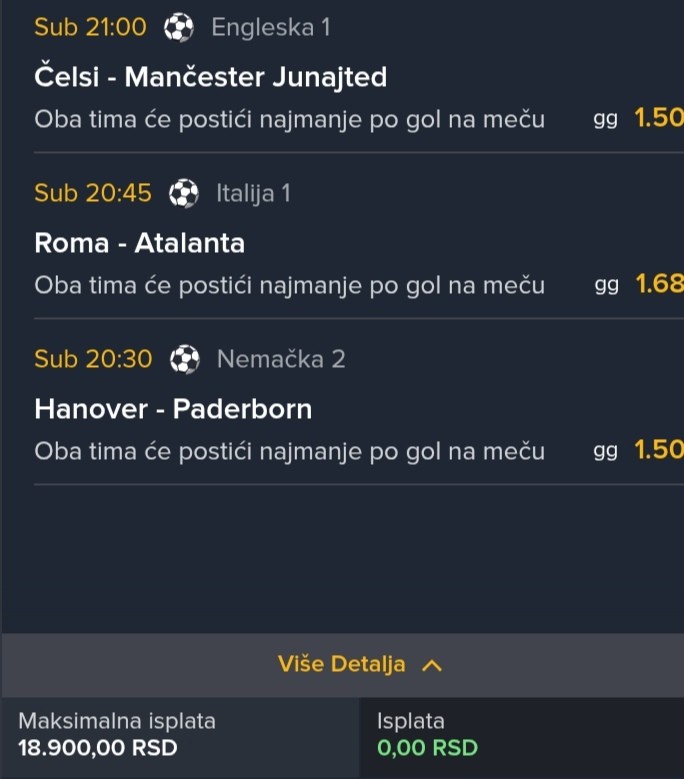Click the Sub 20:45 kickoff time
This screenshot has height=779, width=684.
pyautogui.click(x=93, y=193)
